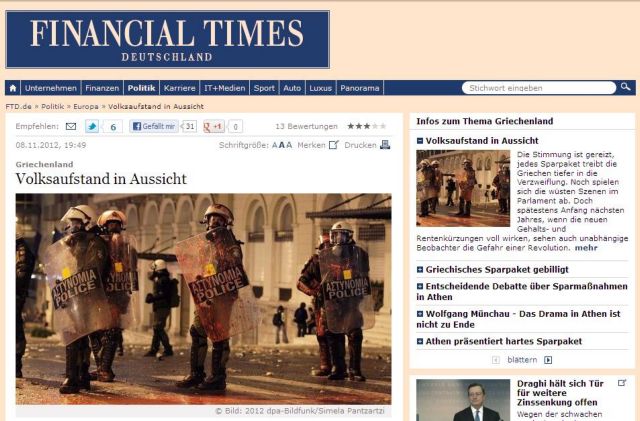Image resolution: width=640 pixels, height=421 pixels.
Task: Open Draghi hält sich Tür headline
Action: [562, 393]
